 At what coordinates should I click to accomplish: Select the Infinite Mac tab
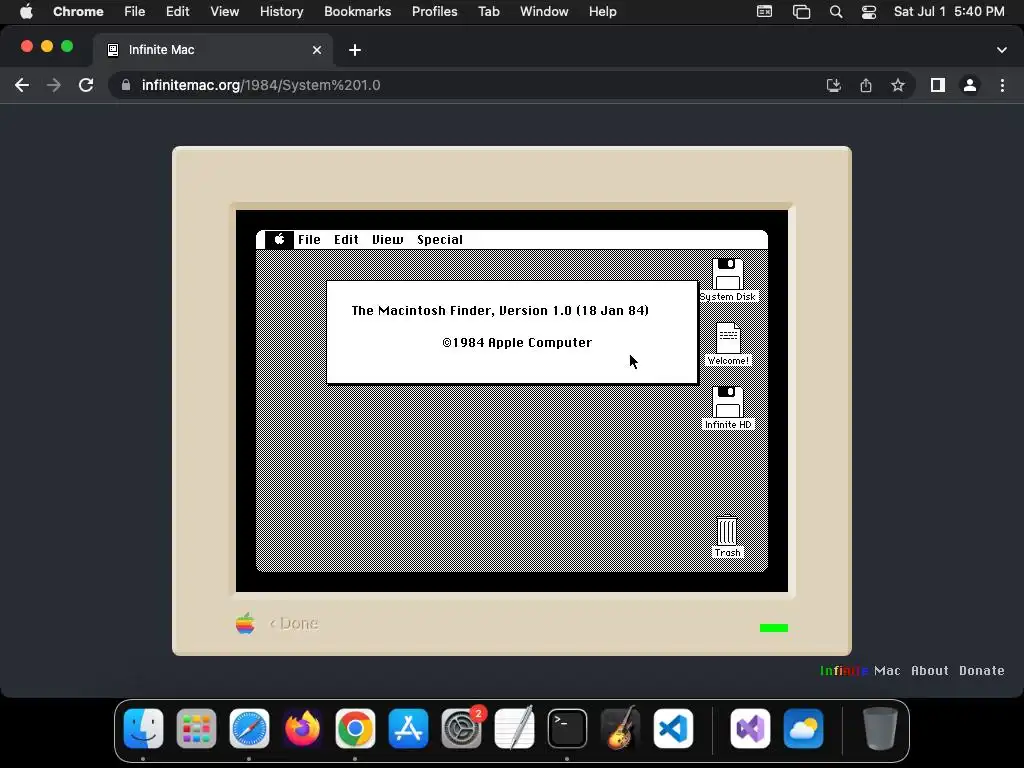click(214, 50)
